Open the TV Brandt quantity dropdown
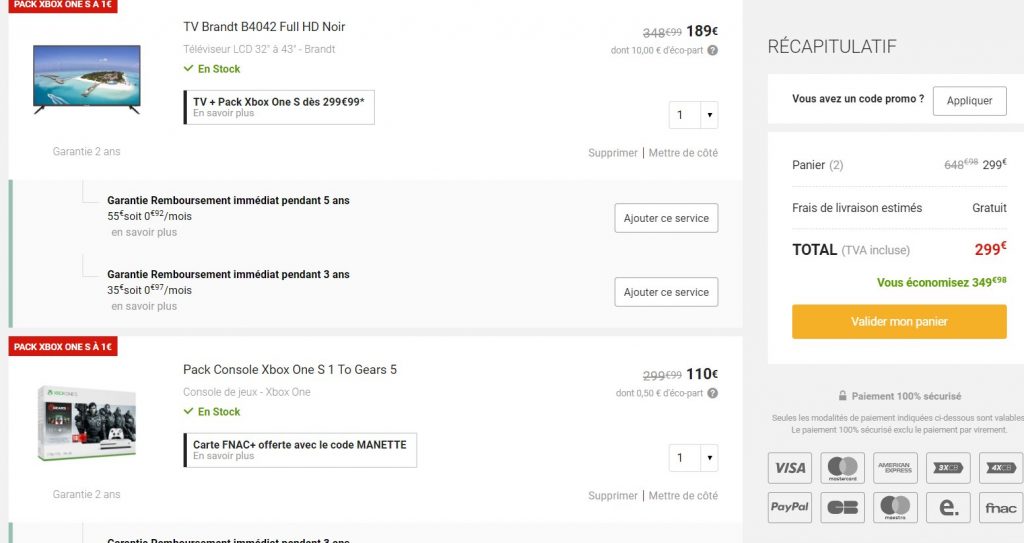 (693, 115)
